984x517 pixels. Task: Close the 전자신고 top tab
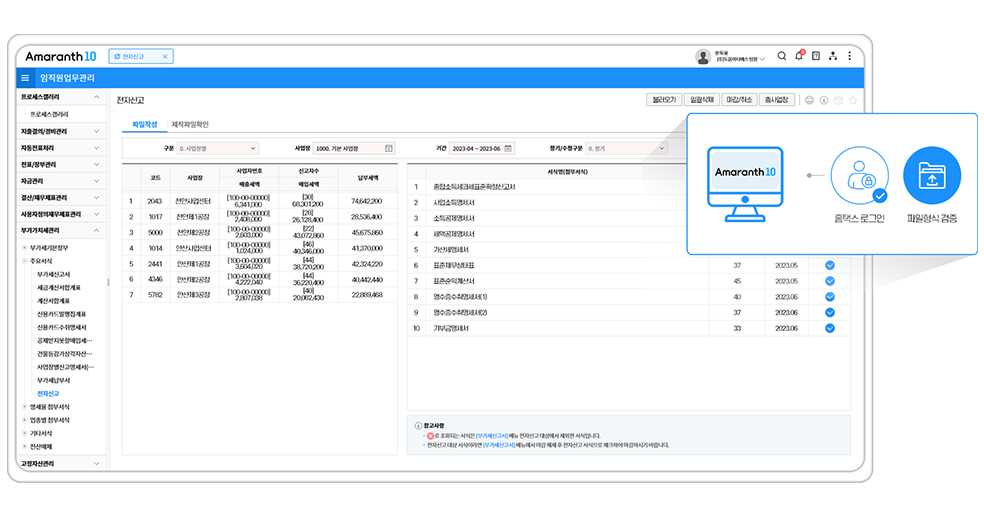pyautogui.click(x=165, y=56)
